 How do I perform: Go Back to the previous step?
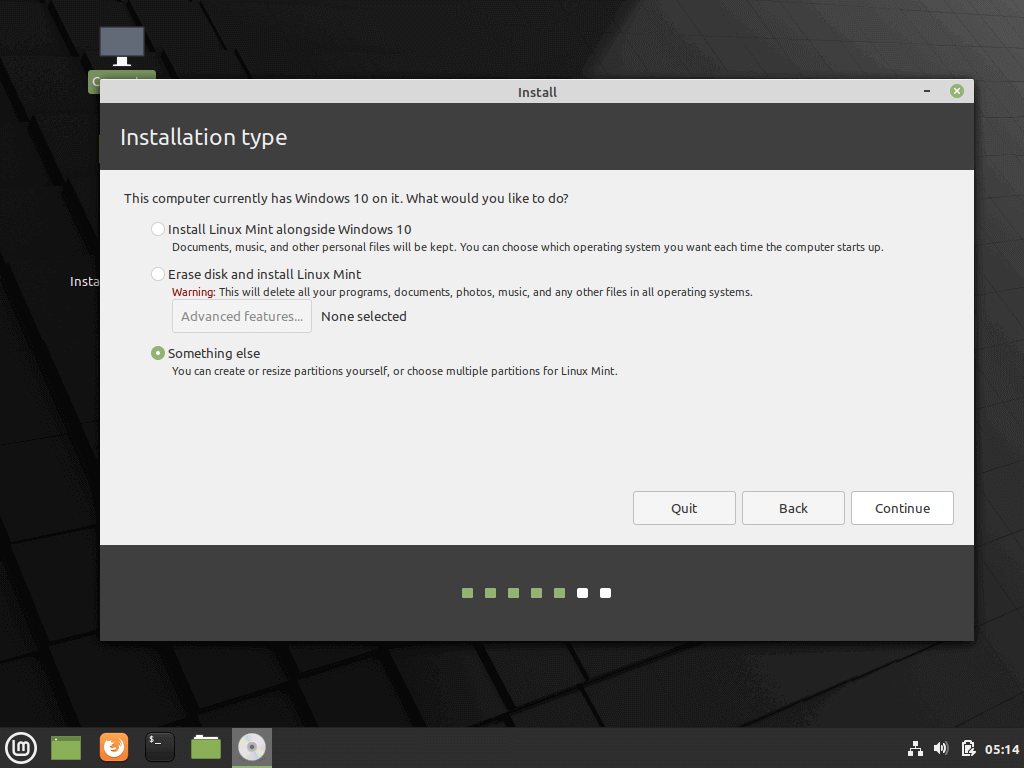[793, 508]
